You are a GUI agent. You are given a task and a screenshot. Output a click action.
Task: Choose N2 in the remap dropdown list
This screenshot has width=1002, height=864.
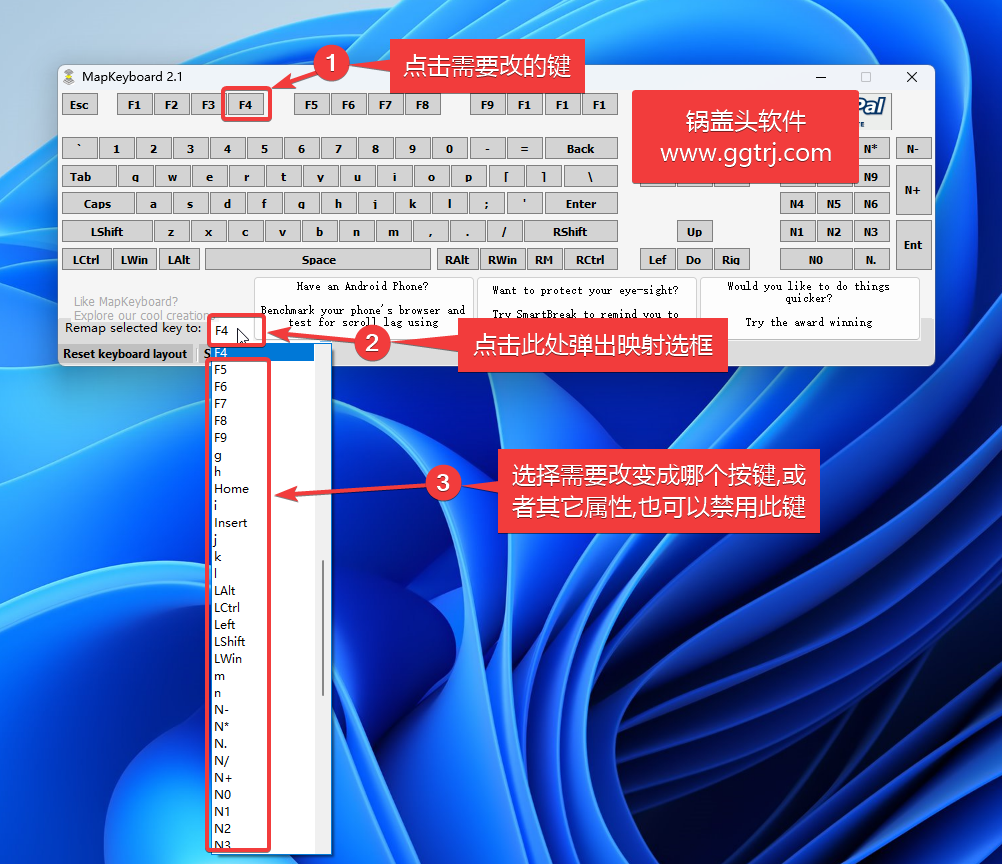pyautogui.click(x=263, y=828)
